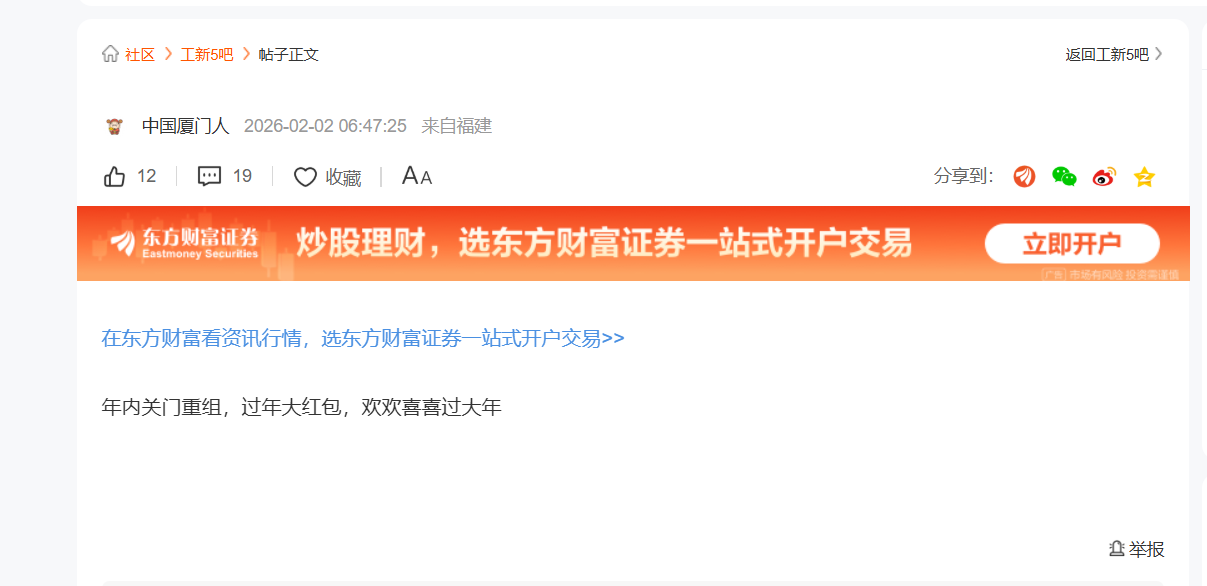
Task: Like the post with the thumbs-up icon
Action: click(x=115, y=177)
